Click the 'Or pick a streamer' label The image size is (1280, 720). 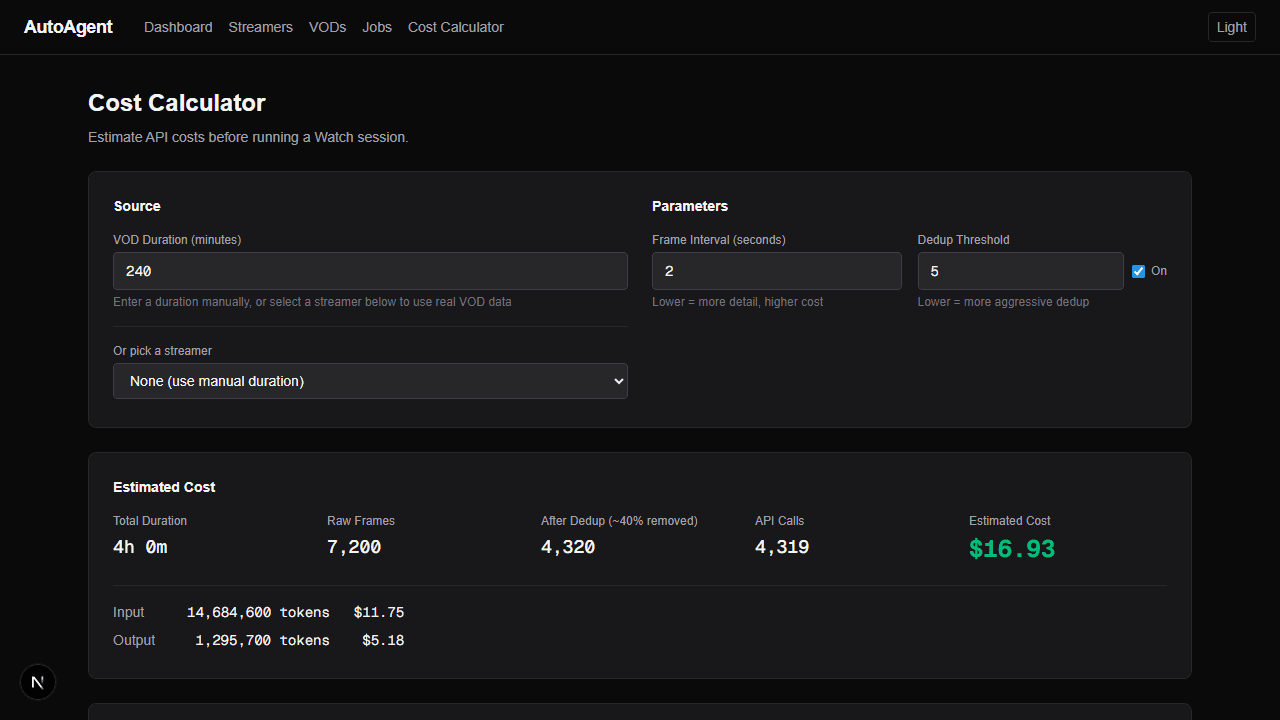pos(163,351)
